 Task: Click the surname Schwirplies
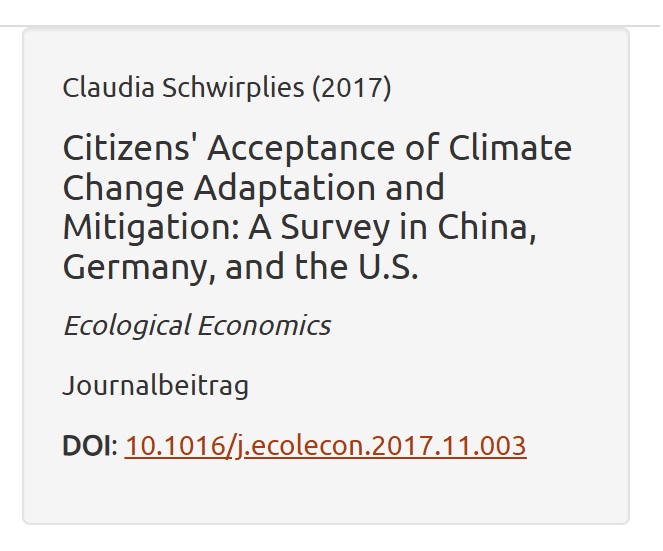(233, 88)
